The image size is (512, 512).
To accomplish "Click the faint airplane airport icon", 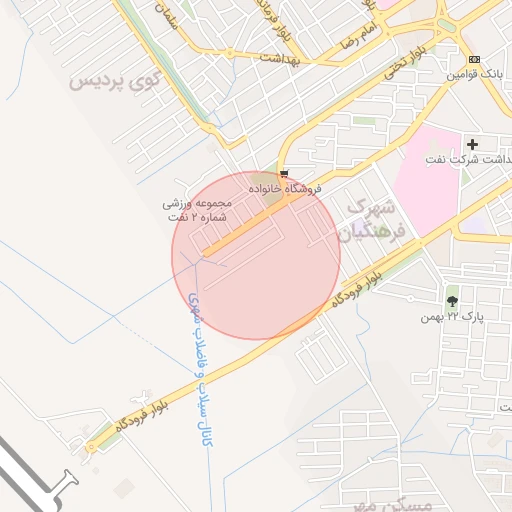I will [142, 397].
